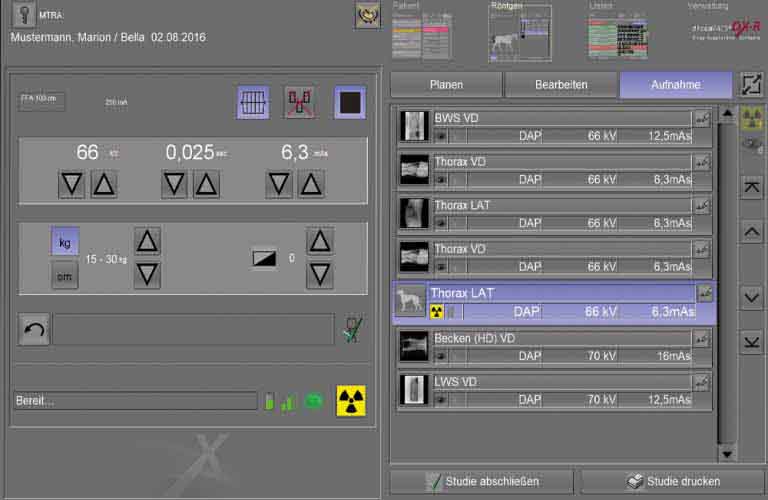768x500 pixels.
Task: Click the red crossed measuring chamber icon
Action: click(x=300, y=103)
